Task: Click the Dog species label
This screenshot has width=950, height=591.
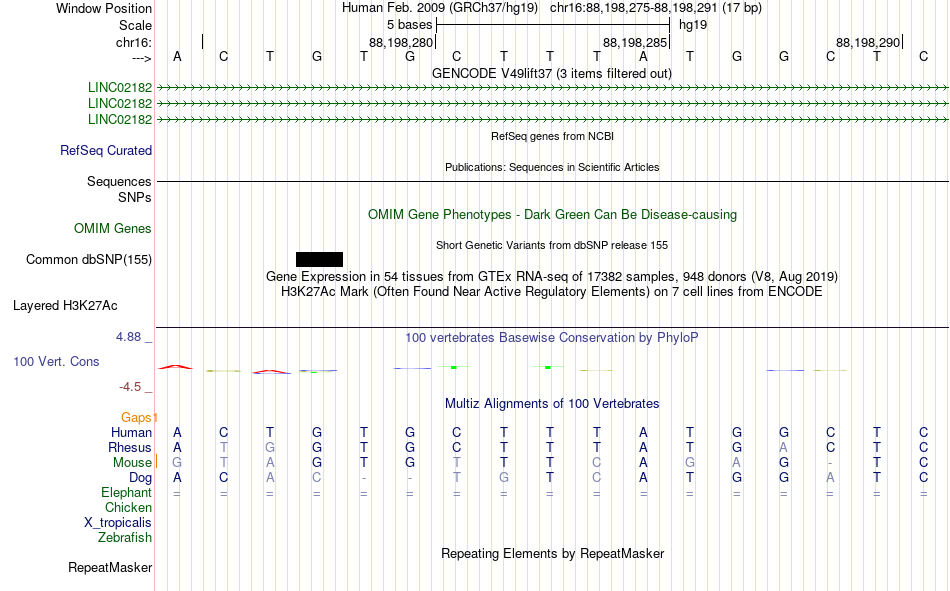Action: [141, 478]
